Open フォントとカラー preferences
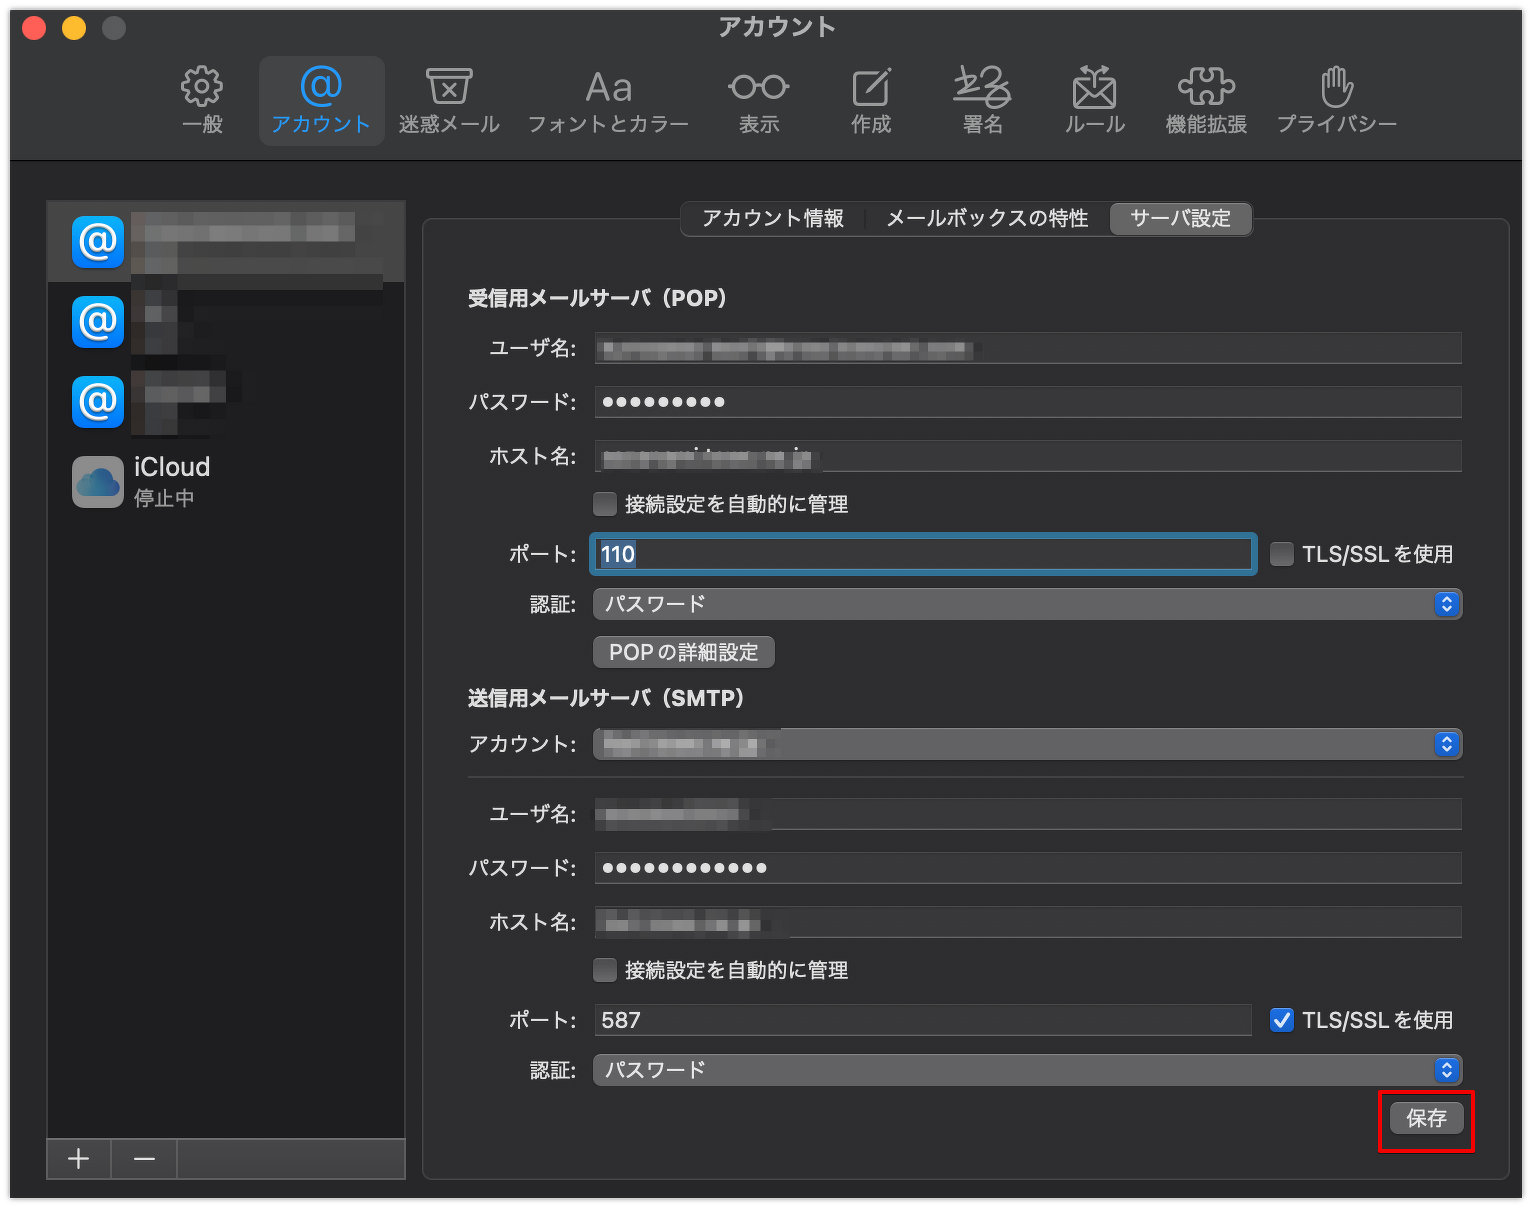 pyautogui.click(x=608, y=100)
